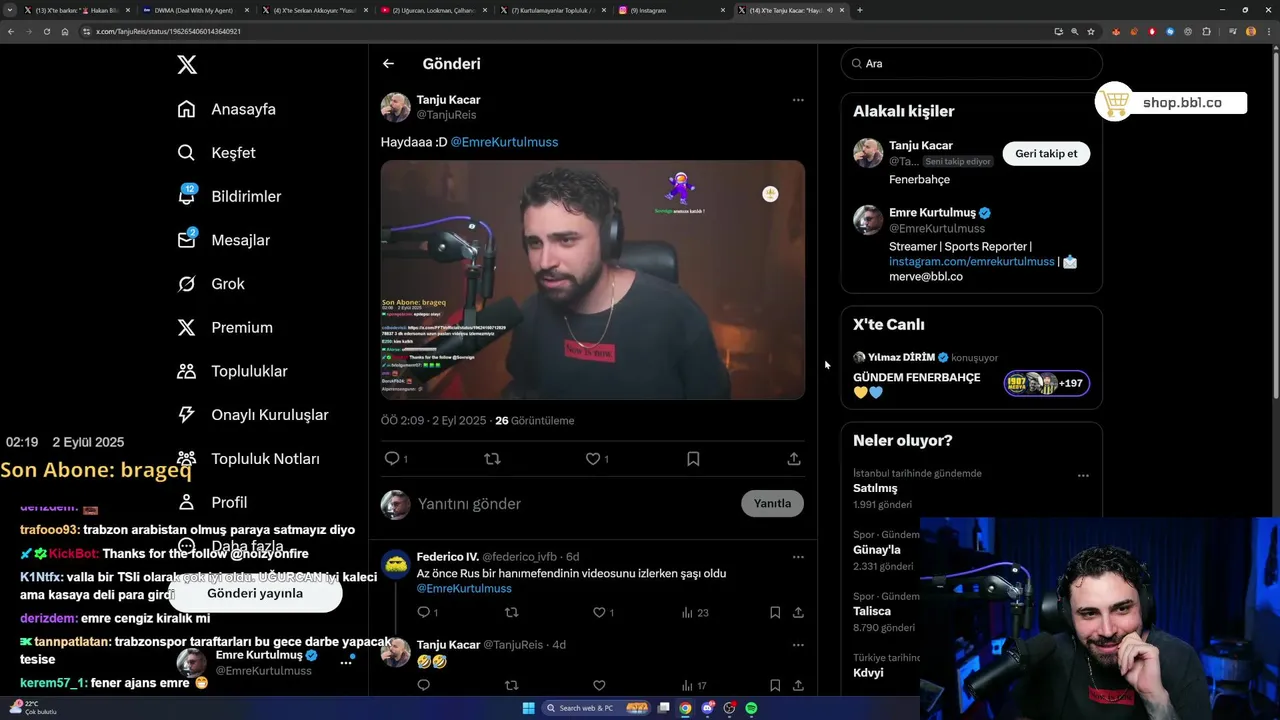Open Keşfet explore page
This screenshot has height=720, width=1280.
pyautogui.click(x=216, y=153)
